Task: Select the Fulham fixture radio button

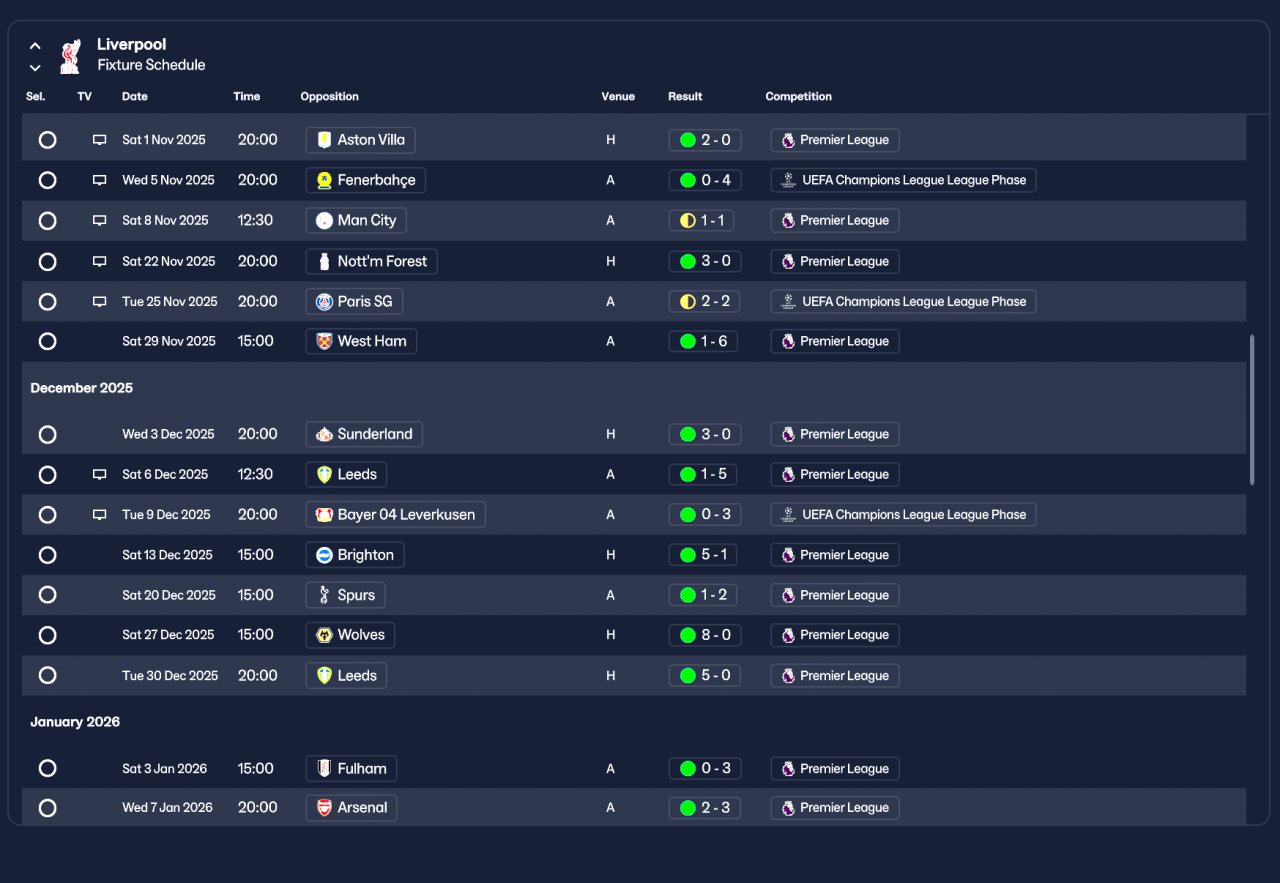Action: point(47,769)
